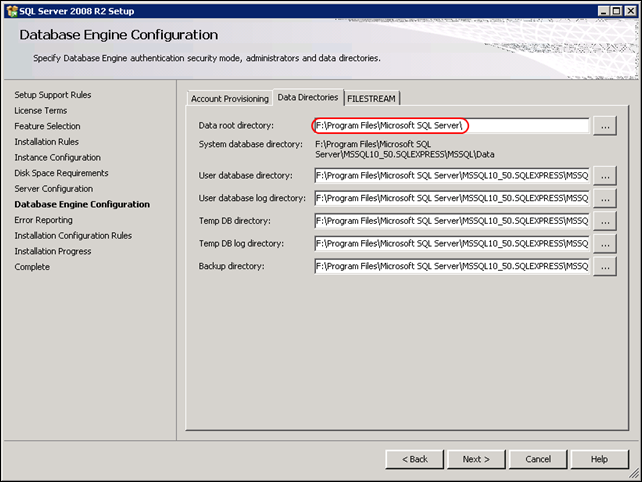Click the Data root directory label

(x=236, y=126)
